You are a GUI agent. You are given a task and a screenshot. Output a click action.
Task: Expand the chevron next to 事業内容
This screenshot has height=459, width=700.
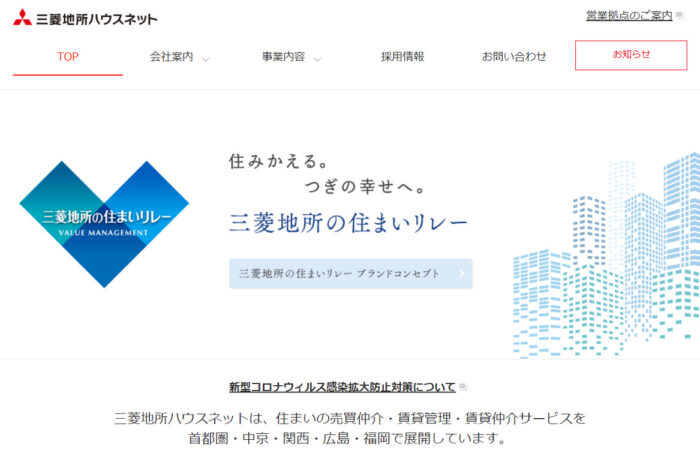[x=317, y=59]
